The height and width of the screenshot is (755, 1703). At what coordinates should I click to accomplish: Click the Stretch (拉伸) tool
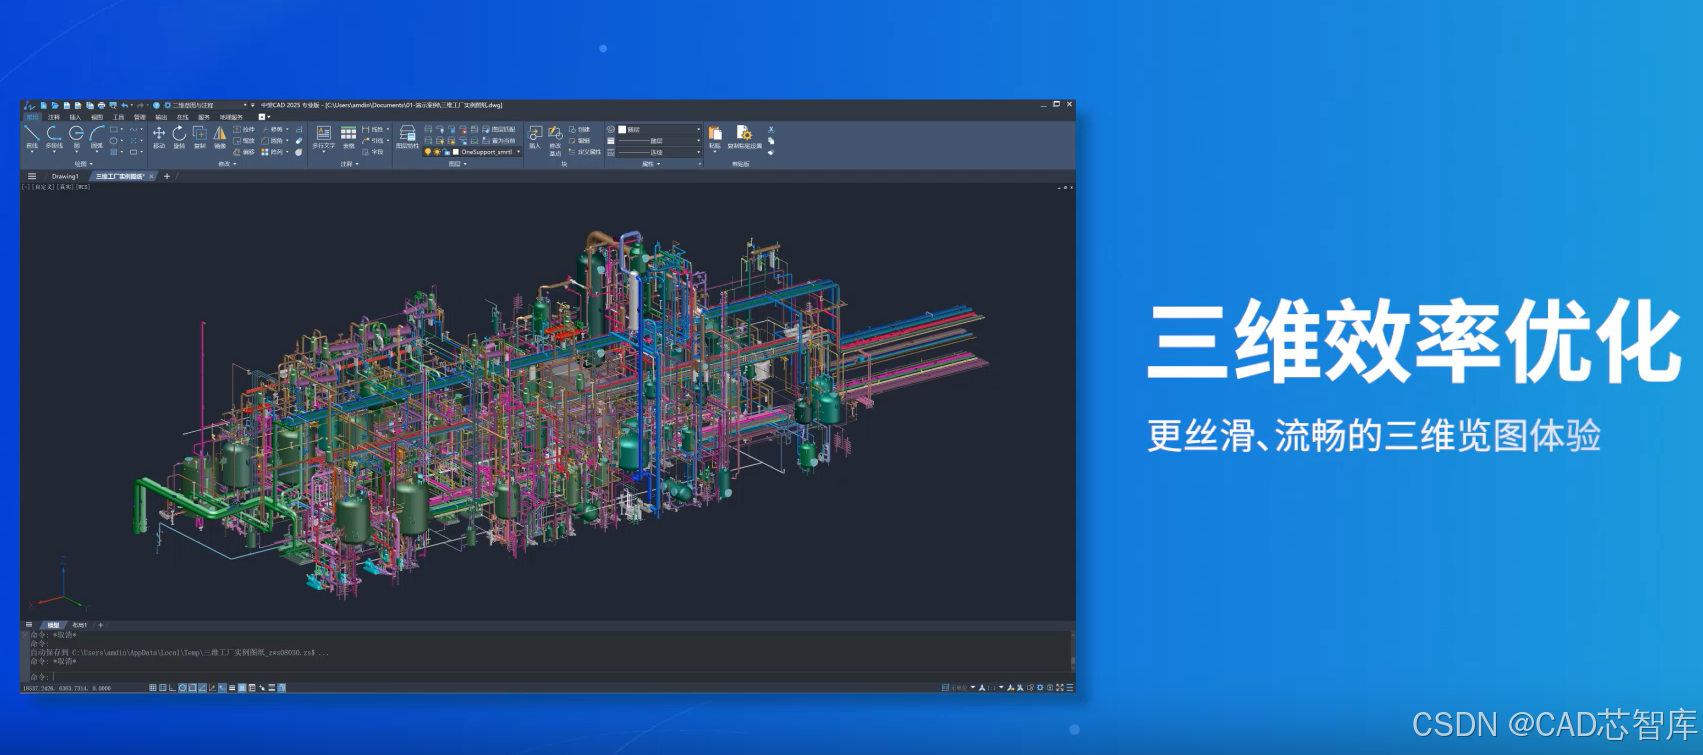244,129
